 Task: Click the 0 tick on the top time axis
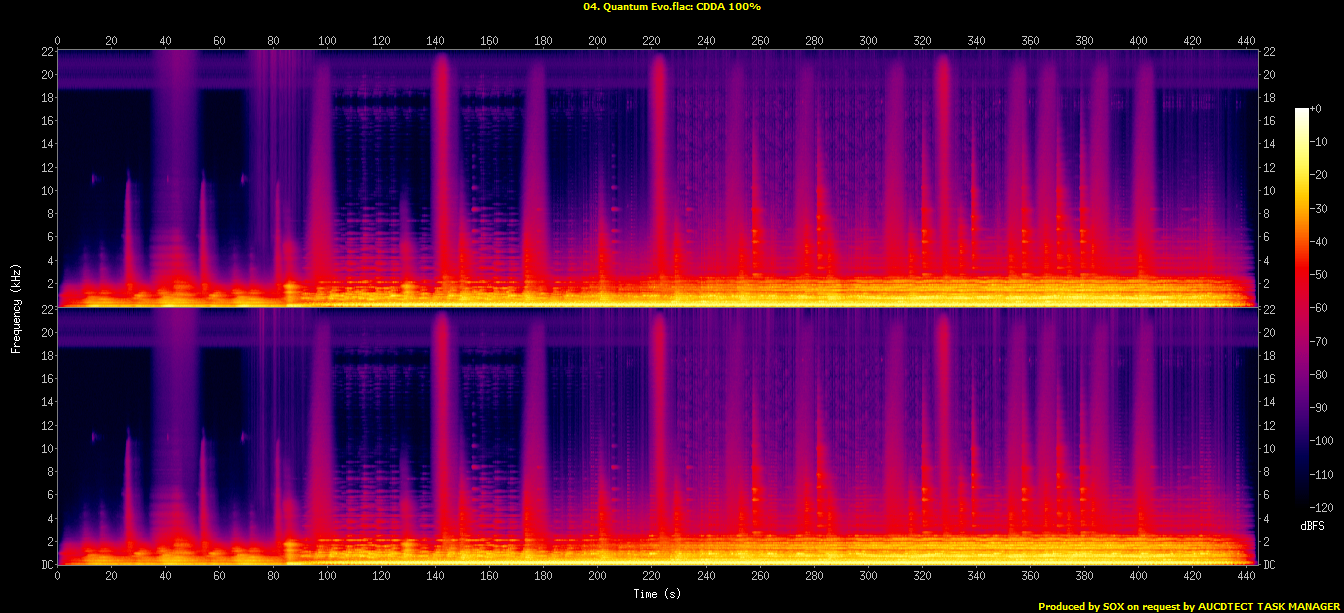click(58, 41)
